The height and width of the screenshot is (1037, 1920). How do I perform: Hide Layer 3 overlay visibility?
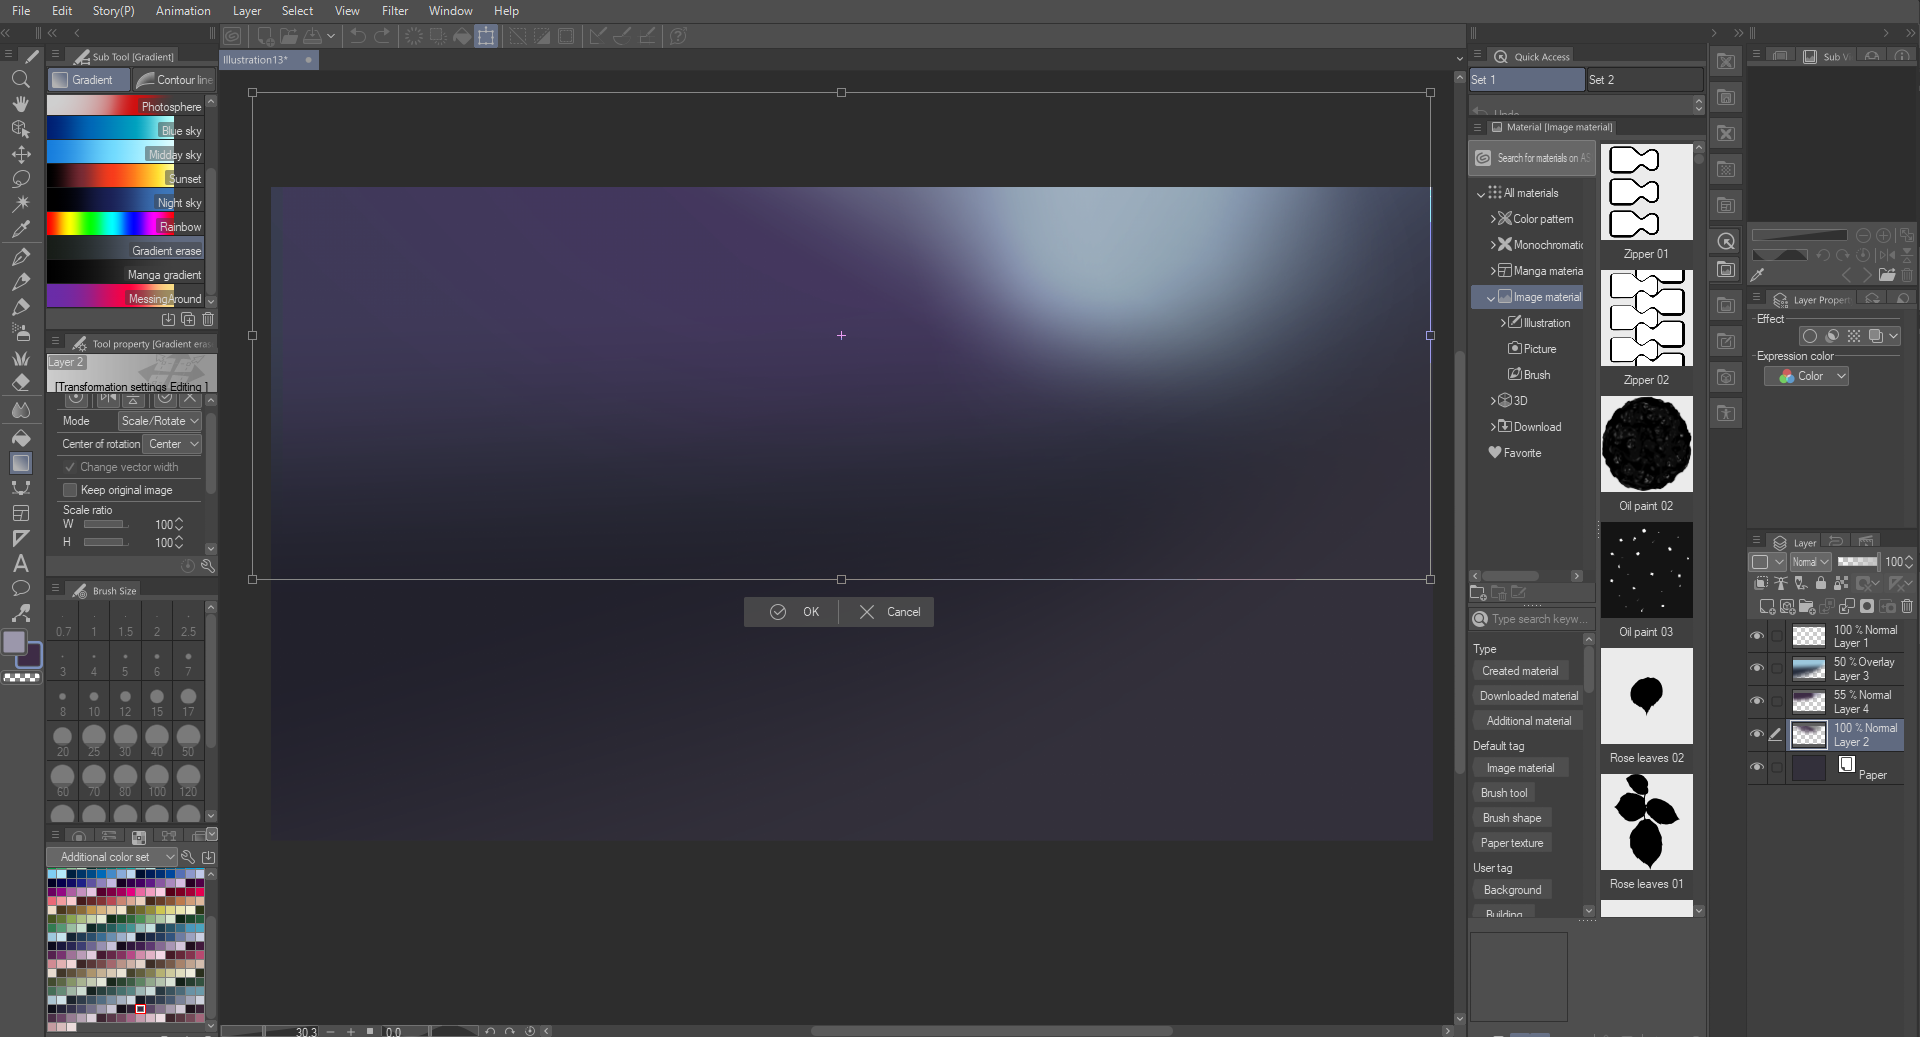1757,668
